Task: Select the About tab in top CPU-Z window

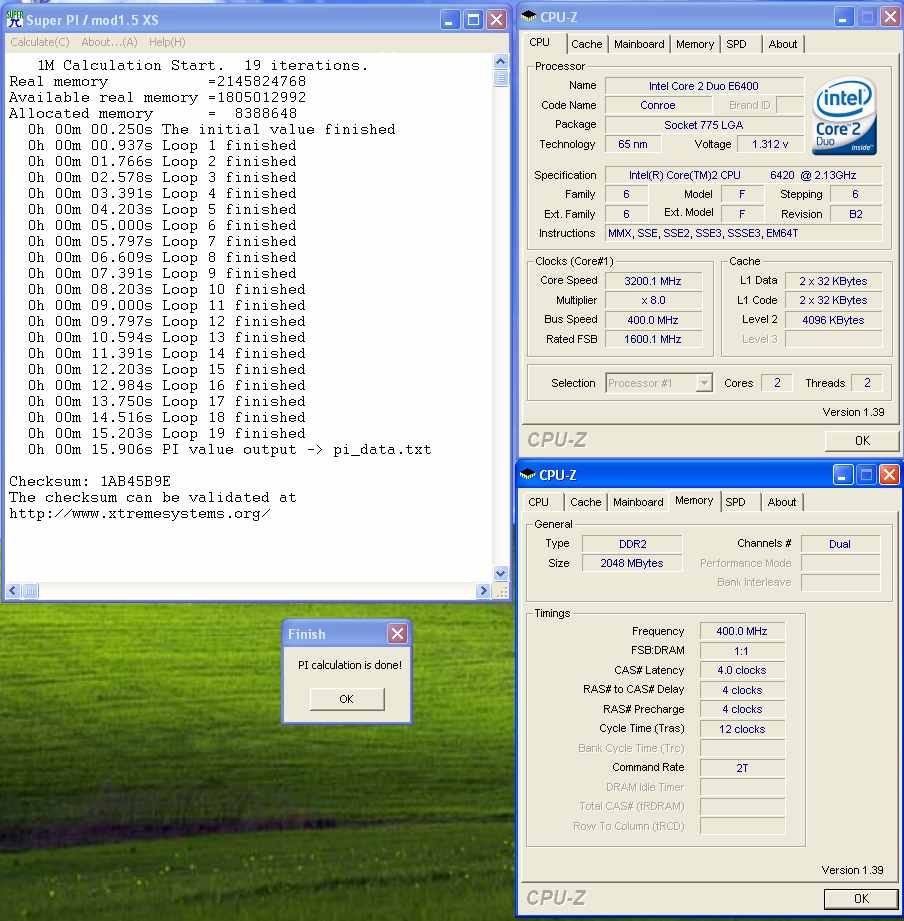Action: click(x=782, y=44)
